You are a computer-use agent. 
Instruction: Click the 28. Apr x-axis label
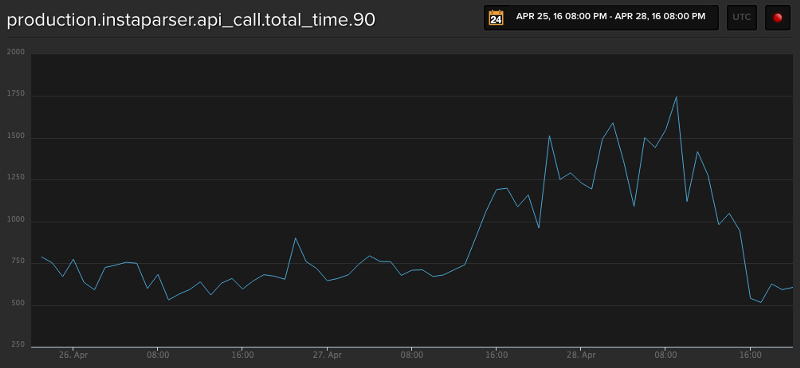click(x=581, y=354)
